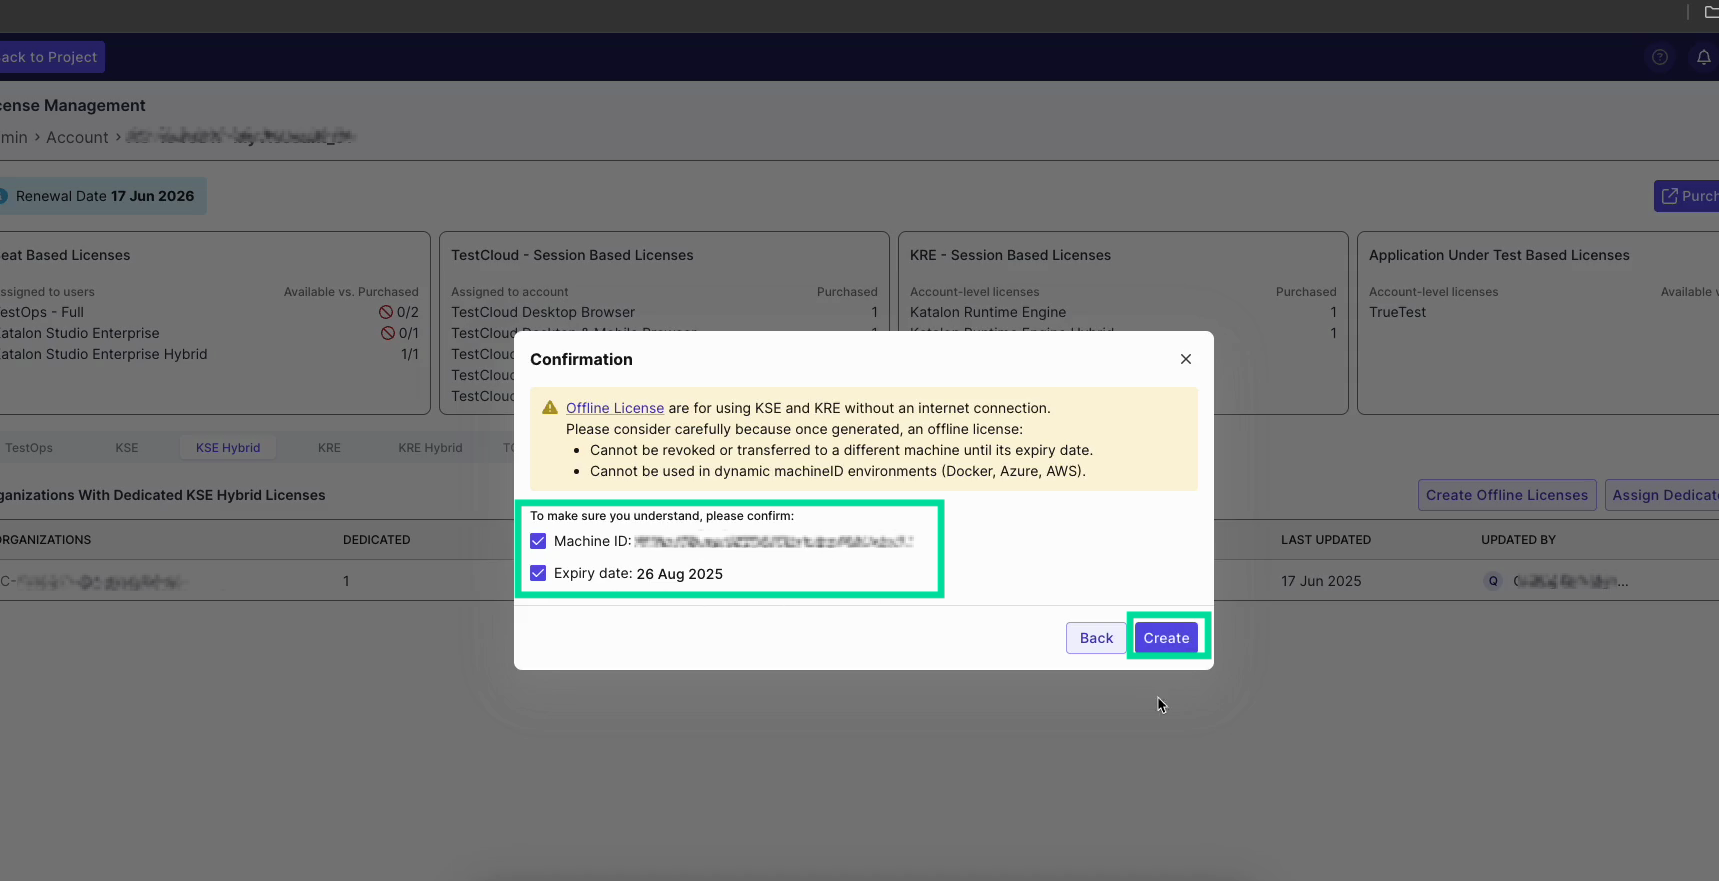Image resolution: width=1719 pixels, height=881 pixels.
Task: Toggle the Expiry date confirmation checkbox
Action: (538, 573)
